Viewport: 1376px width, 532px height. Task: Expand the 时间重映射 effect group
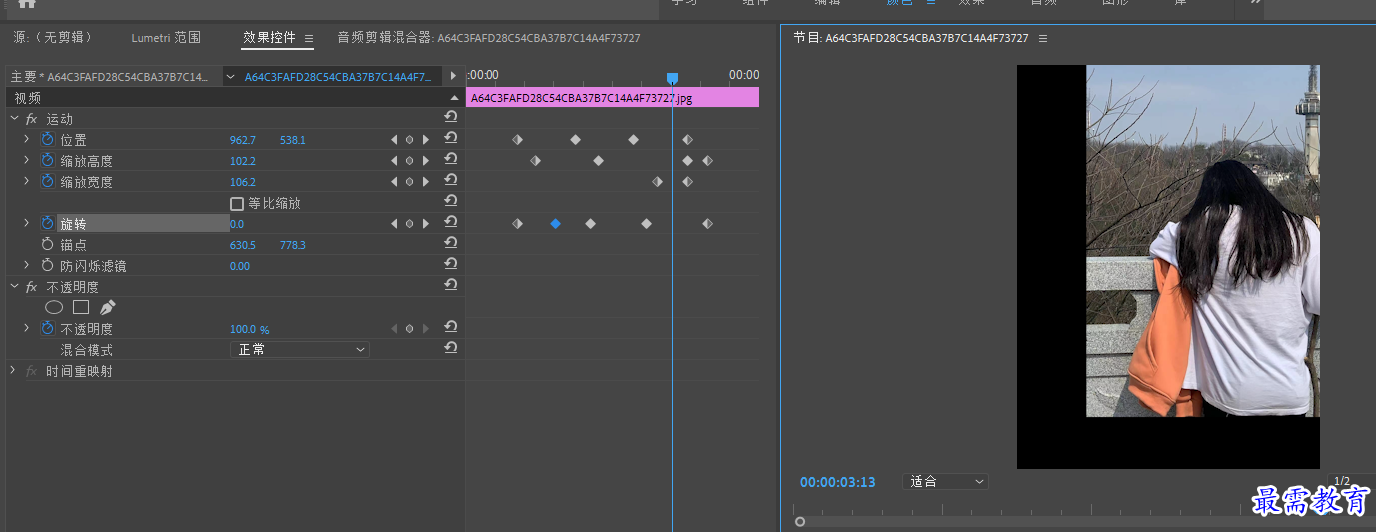(14, 371)
